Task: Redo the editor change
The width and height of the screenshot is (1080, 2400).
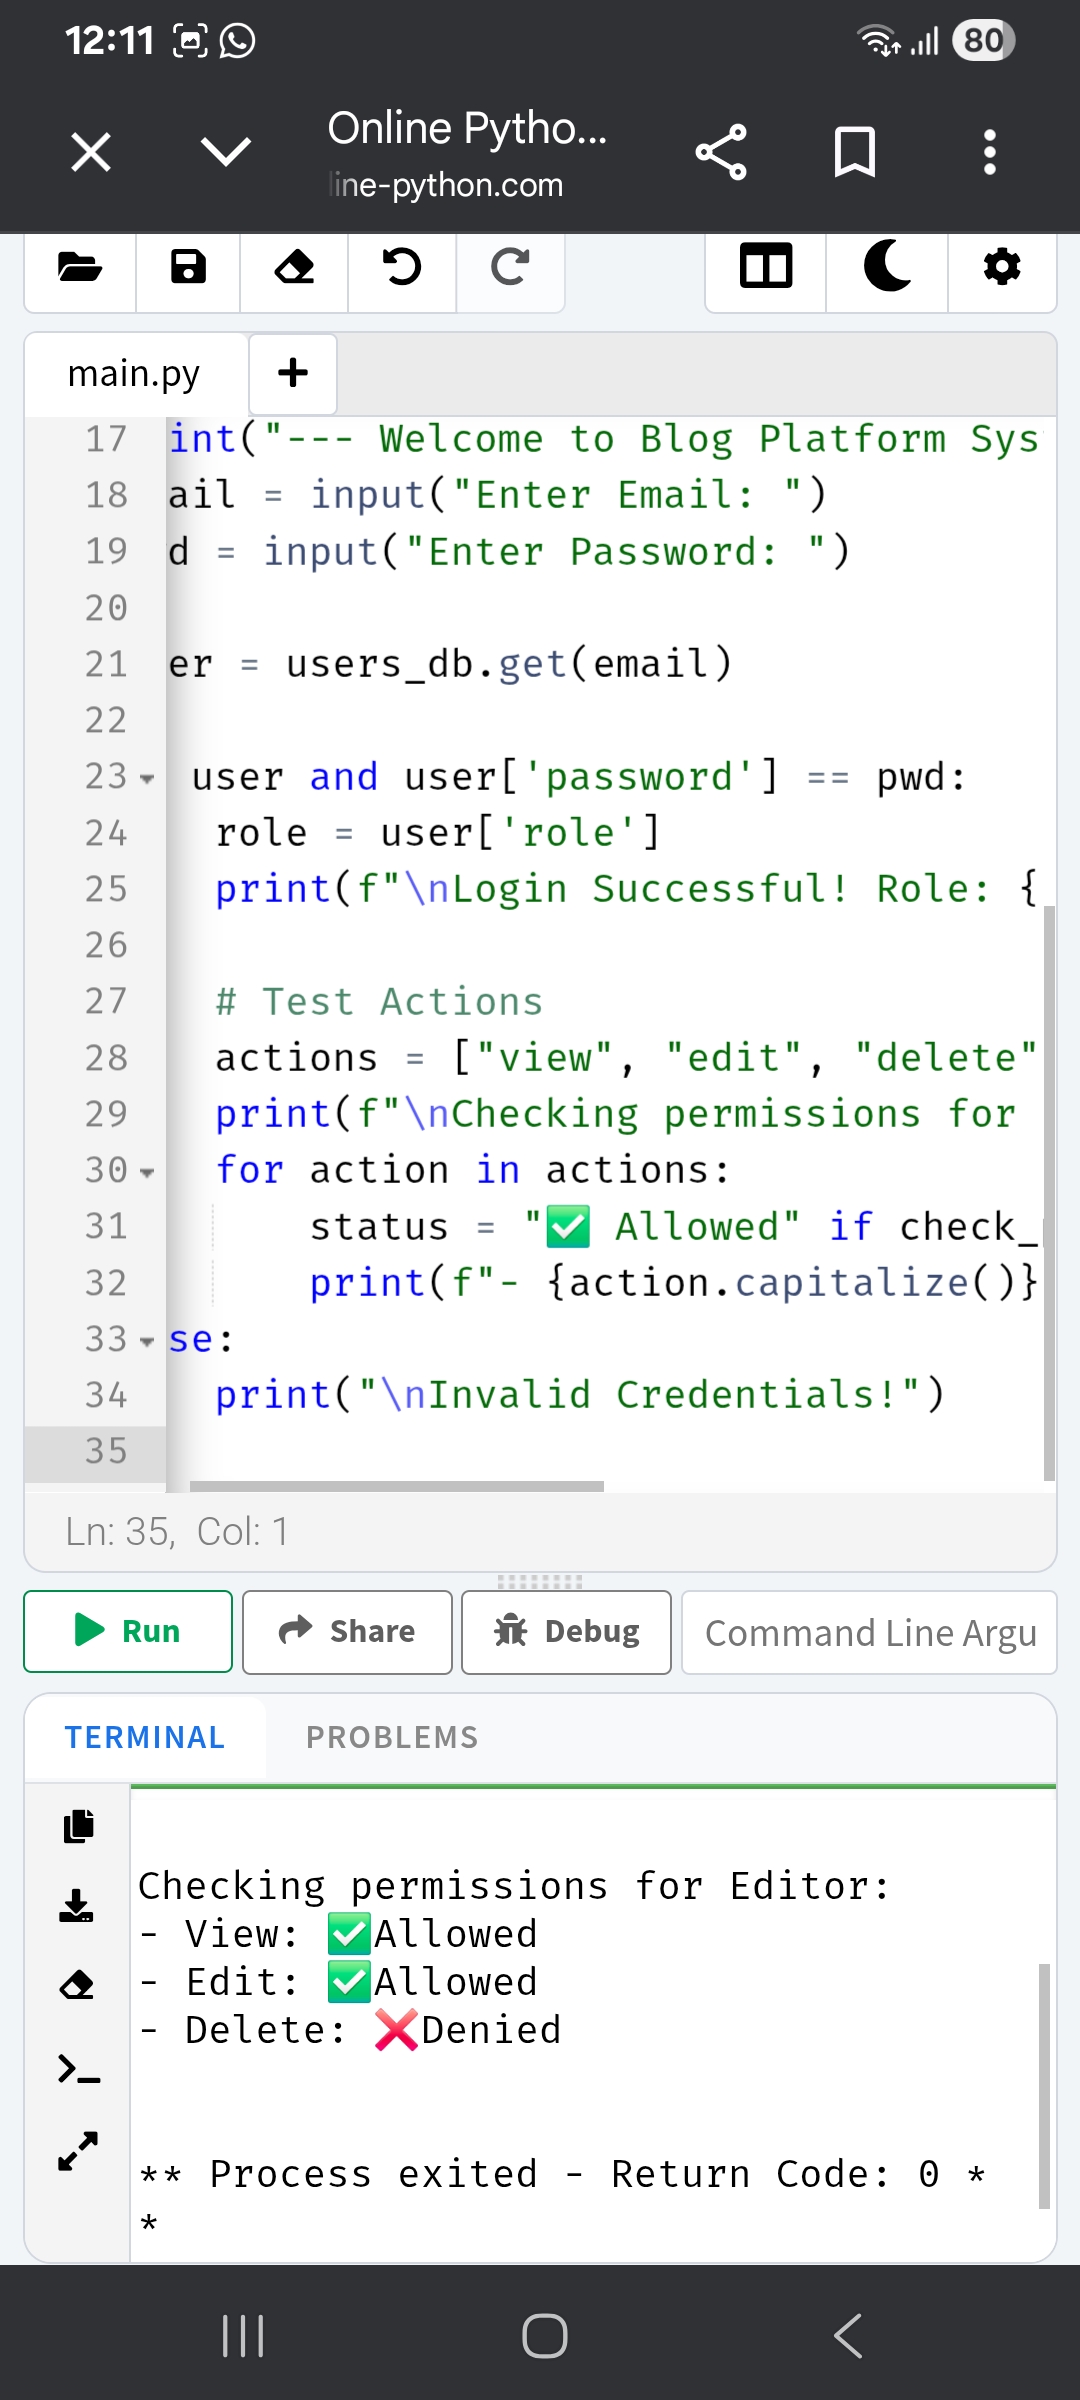Action: pyautogui.click(x=510, y=268)
